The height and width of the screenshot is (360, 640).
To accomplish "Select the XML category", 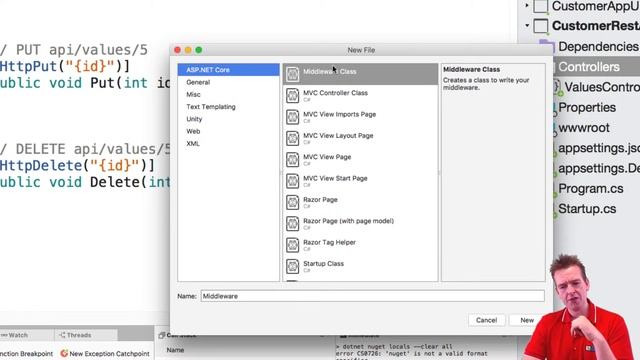I will [x=193, y=143].
